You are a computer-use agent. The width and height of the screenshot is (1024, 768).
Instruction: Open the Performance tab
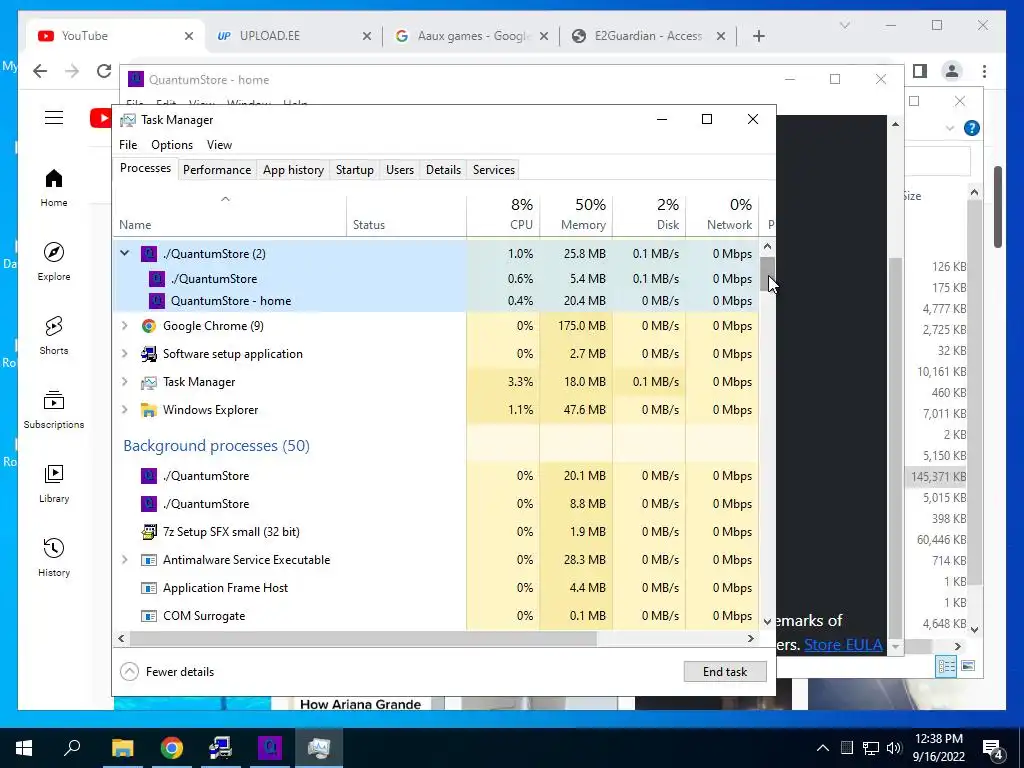217,170
